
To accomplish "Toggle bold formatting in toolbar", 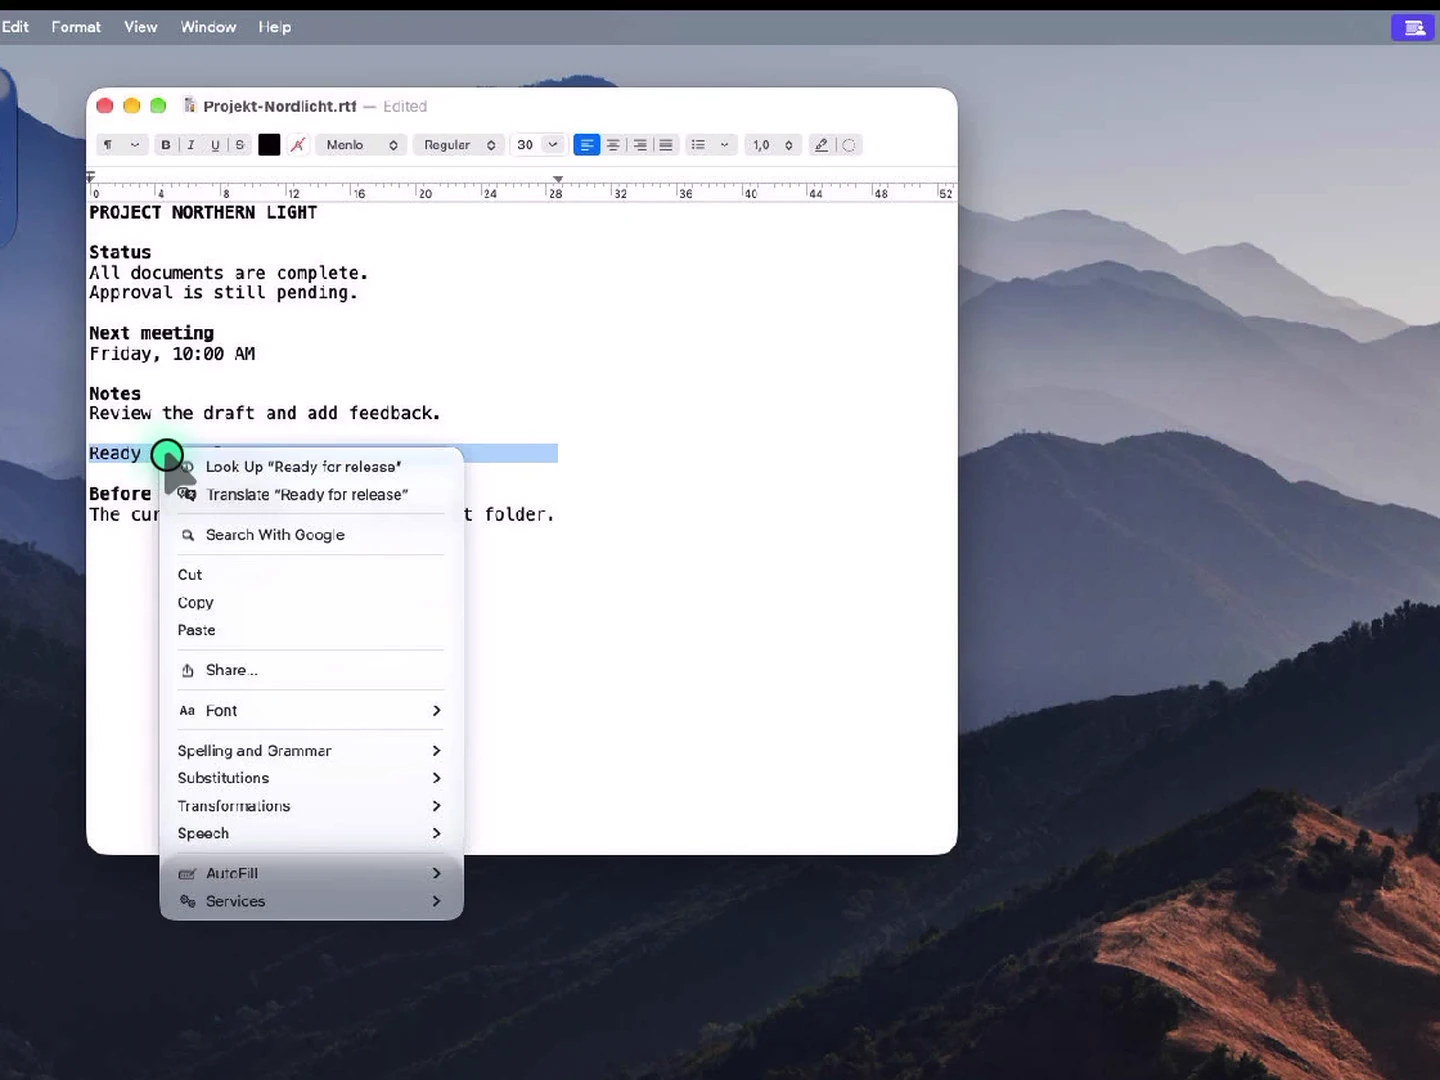I will point(166,145).
